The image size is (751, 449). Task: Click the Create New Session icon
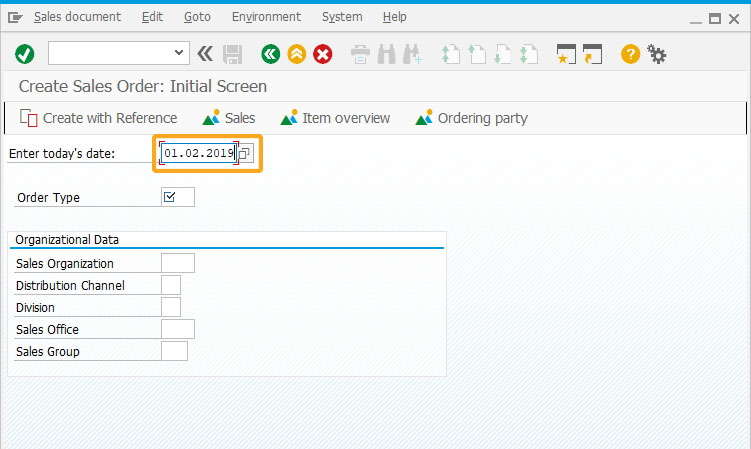566,54
